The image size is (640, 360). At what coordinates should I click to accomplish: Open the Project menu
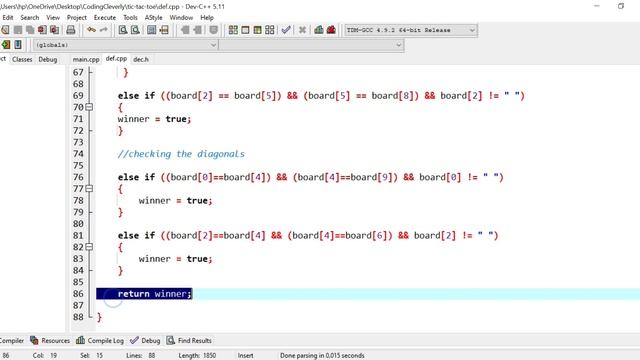(77, 18)
